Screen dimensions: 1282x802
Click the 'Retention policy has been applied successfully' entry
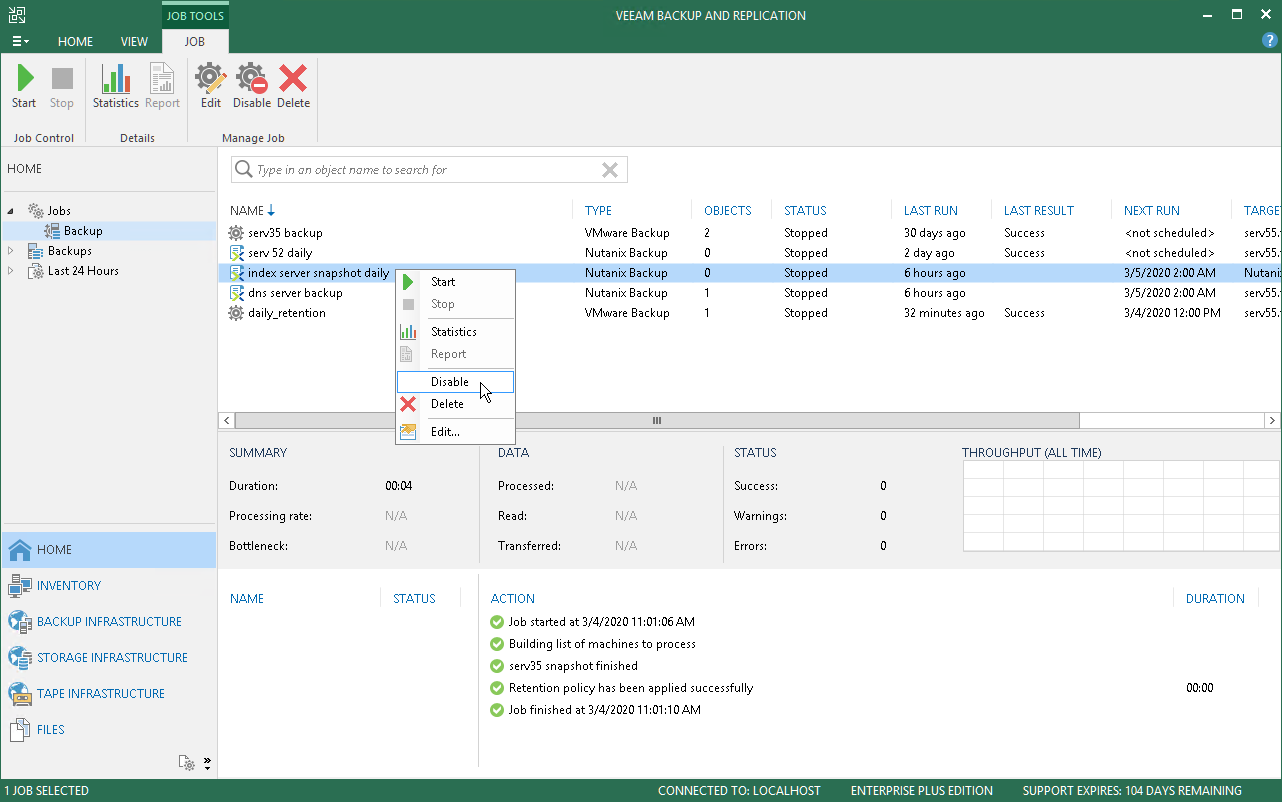tap(631, 688)
